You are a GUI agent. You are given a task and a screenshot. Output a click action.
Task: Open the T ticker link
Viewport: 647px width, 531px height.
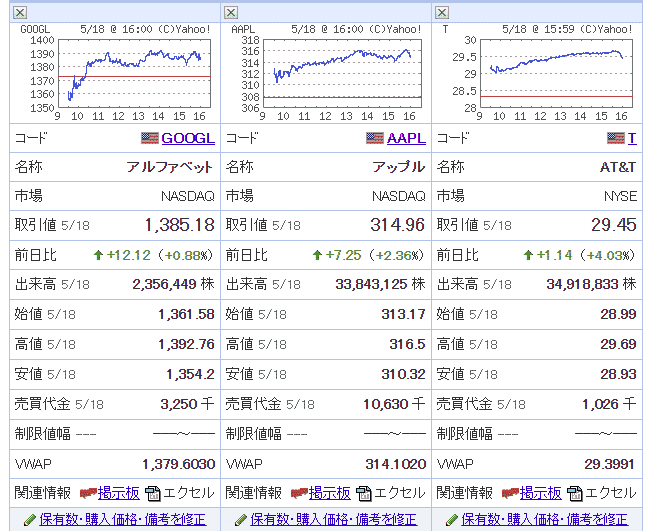tap(632, 138)
